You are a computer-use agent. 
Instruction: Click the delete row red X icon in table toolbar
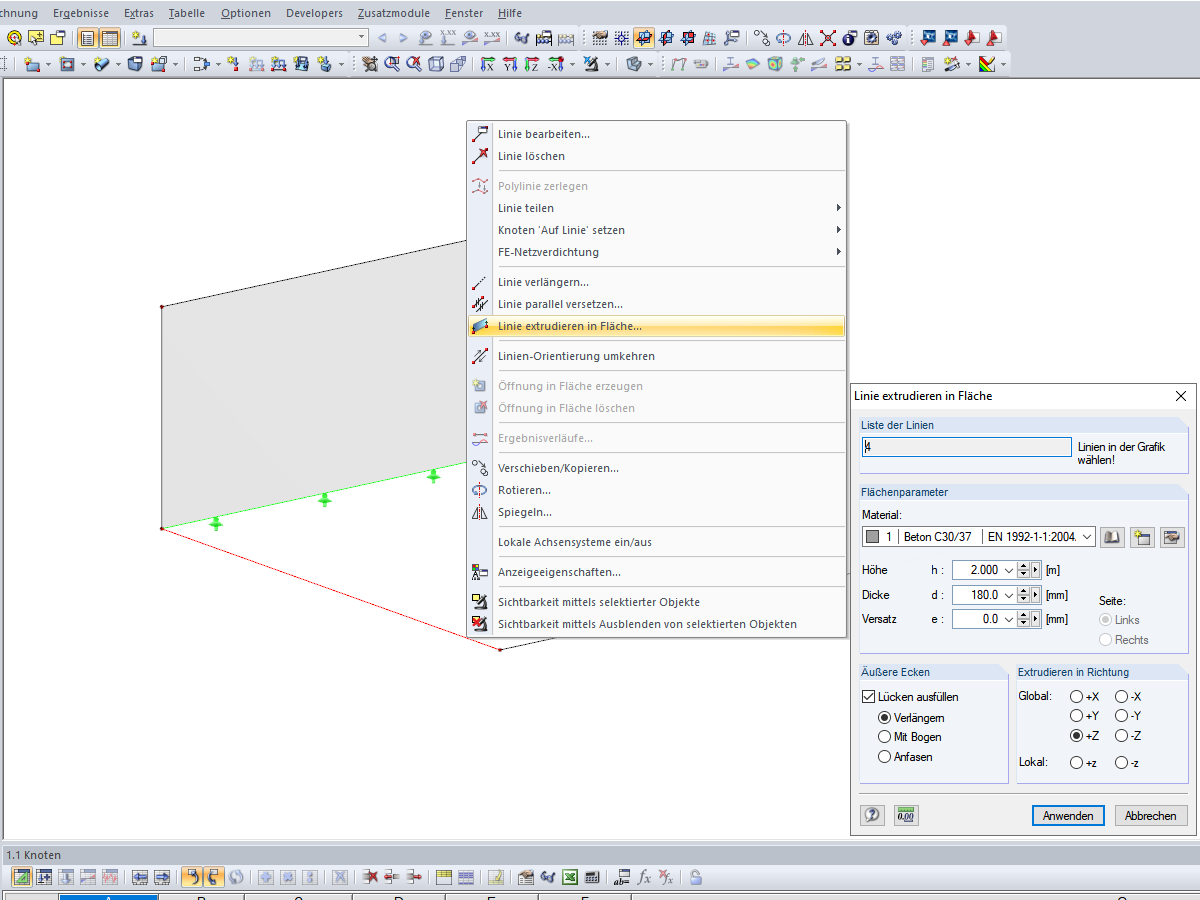(x=371, y=877)
